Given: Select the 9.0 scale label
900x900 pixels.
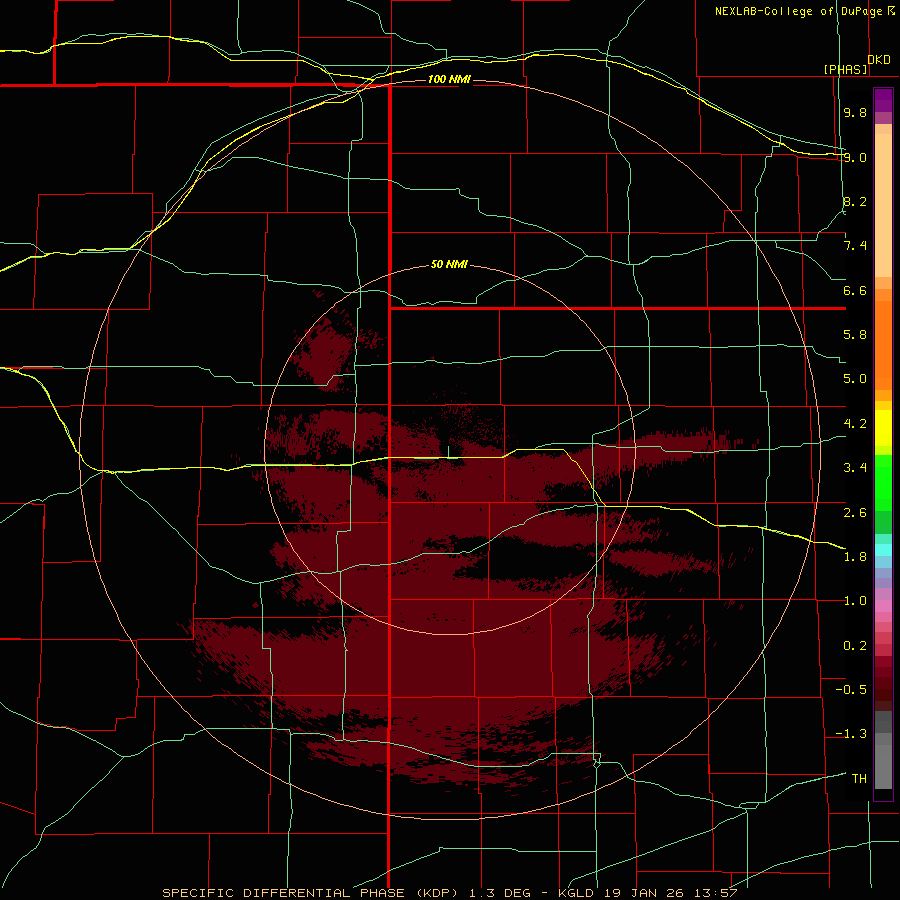Looking at the screenshot, I should pos(855,157).
